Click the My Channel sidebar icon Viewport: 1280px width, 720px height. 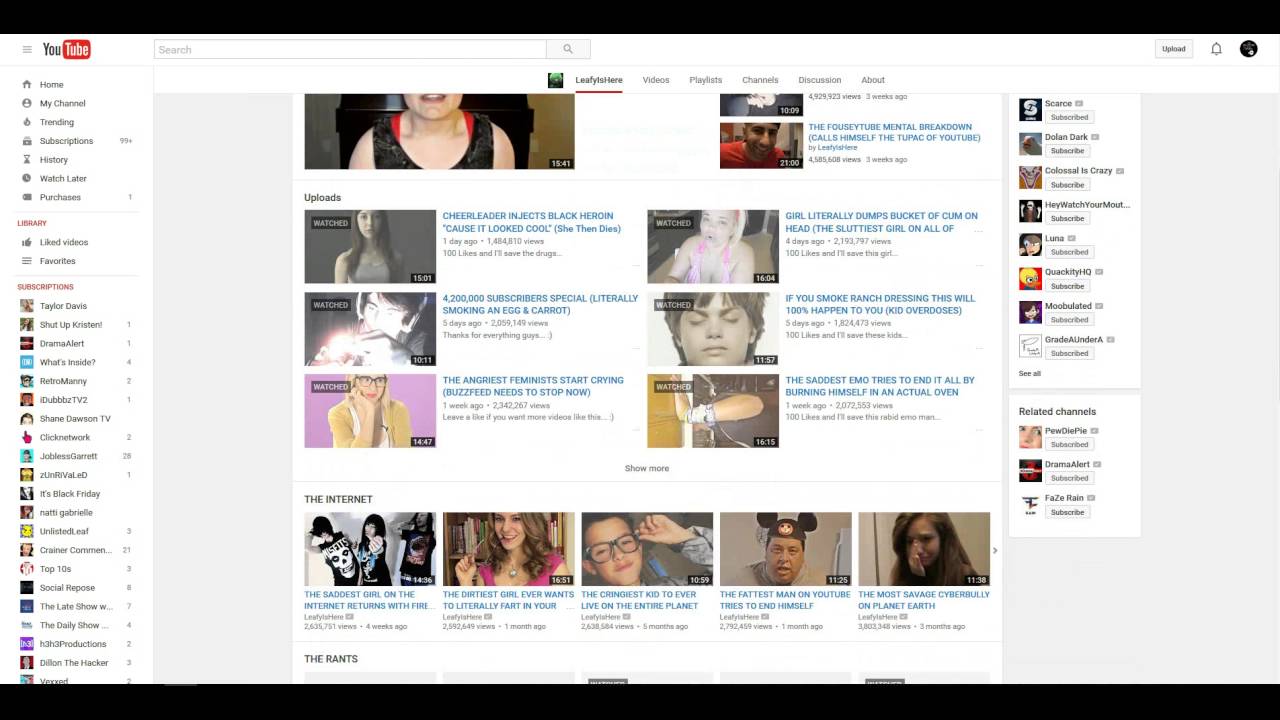point(27,103)
